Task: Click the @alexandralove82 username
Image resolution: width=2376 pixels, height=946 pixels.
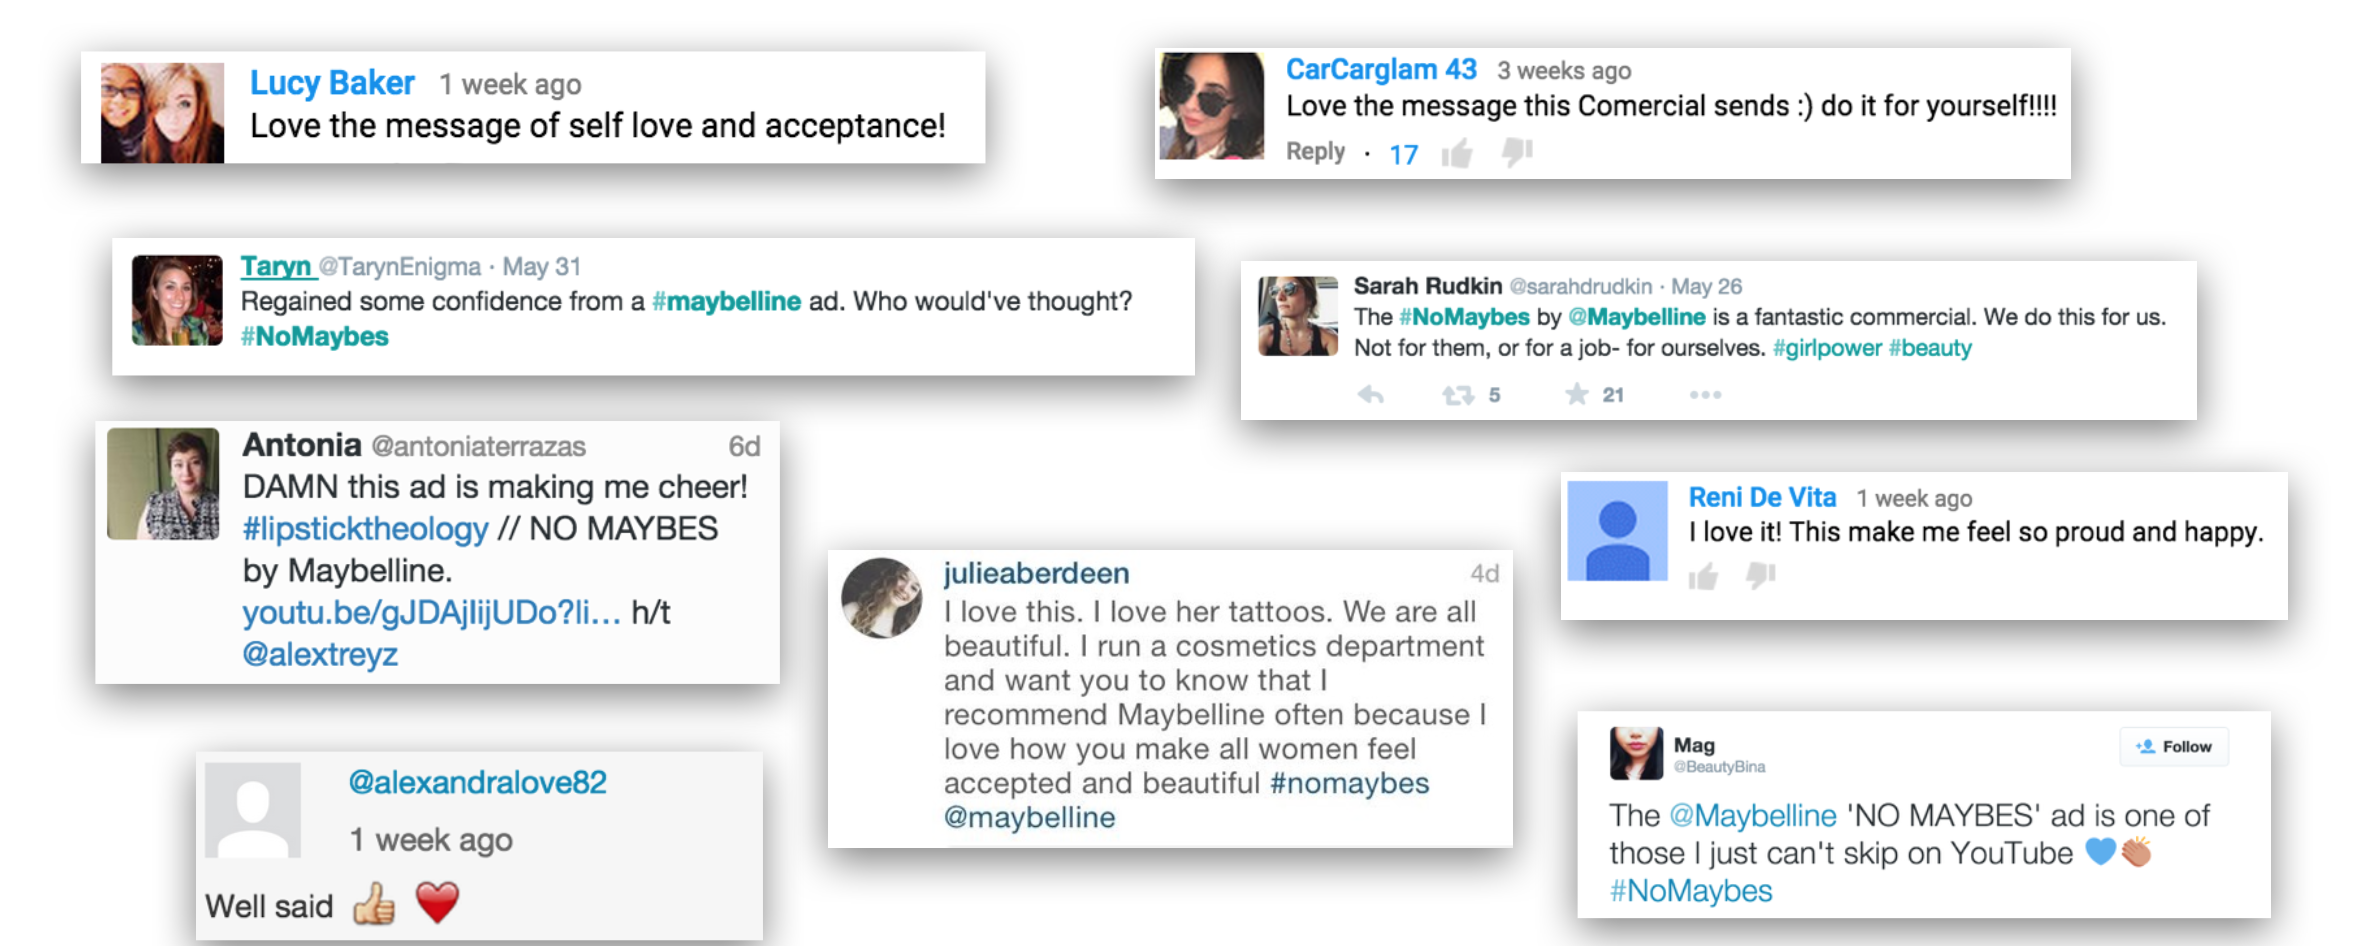Action: pyautogui.click(x=477, y=782)
